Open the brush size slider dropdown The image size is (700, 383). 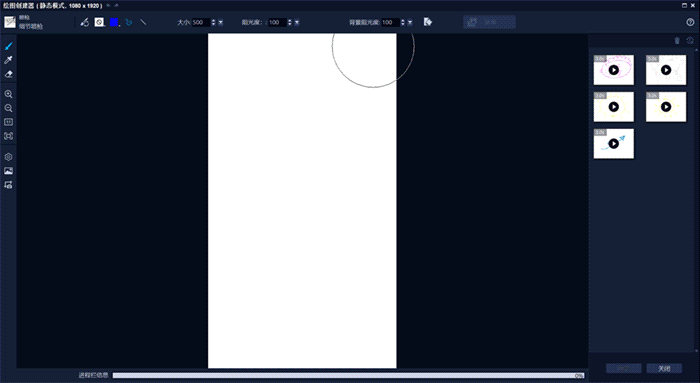pos(221,22)
